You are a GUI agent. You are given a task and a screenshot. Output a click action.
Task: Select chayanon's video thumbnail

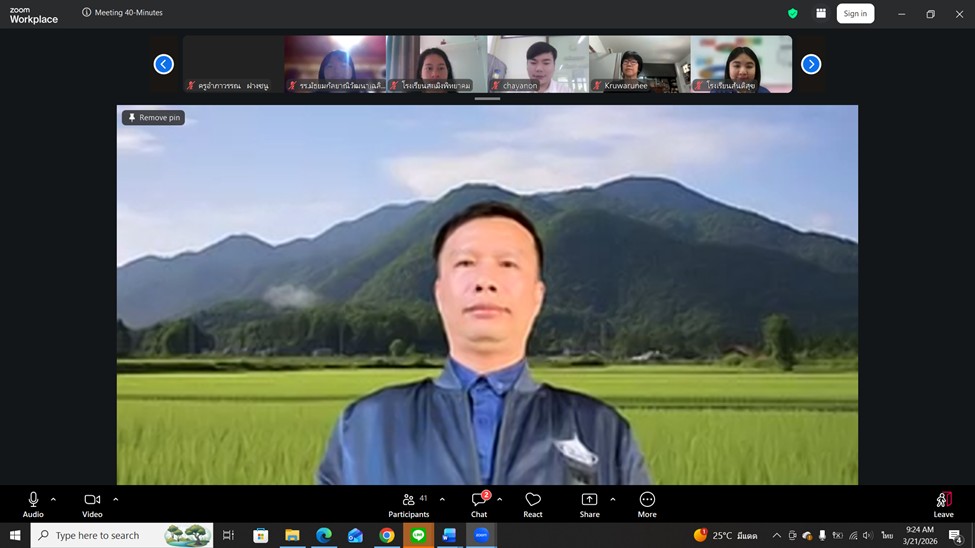point(538,64)
